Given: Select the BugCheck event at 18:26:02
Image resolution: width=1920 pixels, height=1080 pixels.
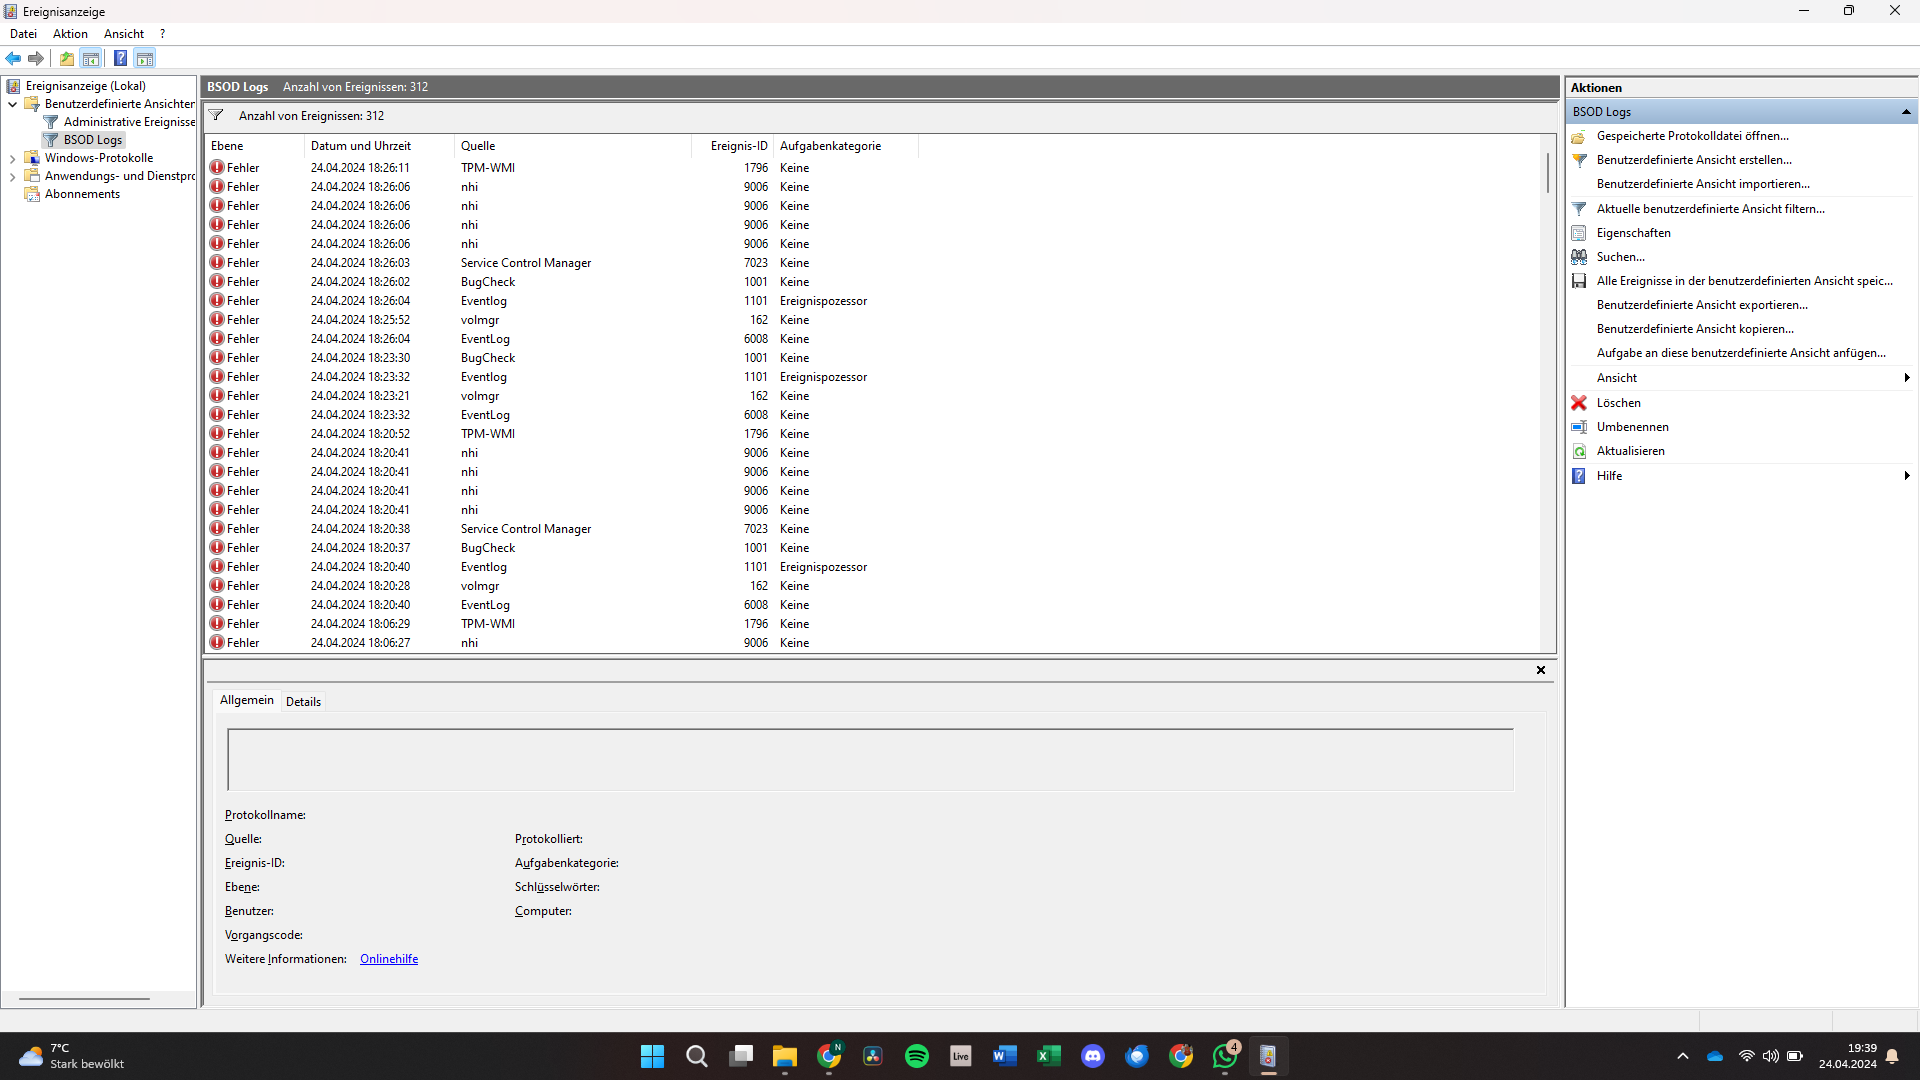Looking at the screenshot, I should [x=487, y=282].
